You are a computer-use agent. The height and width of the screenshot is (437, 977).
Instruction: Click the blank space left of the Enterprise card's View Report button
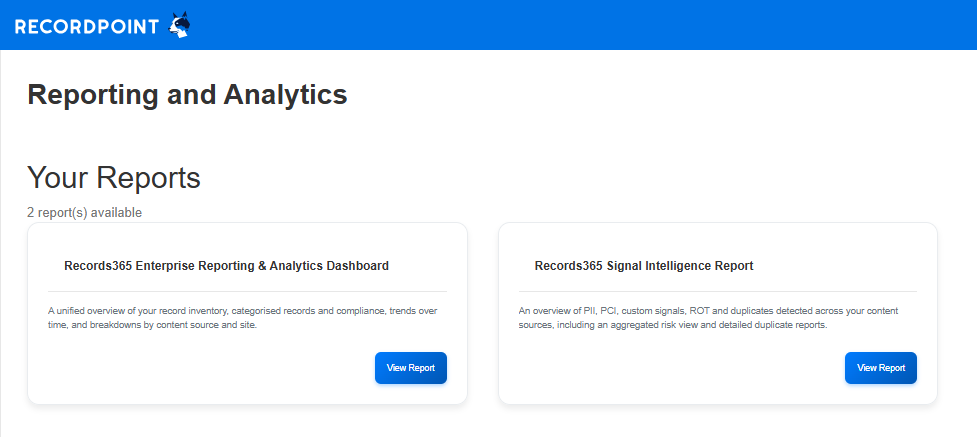pyautogui.click(x=200, y=368)
